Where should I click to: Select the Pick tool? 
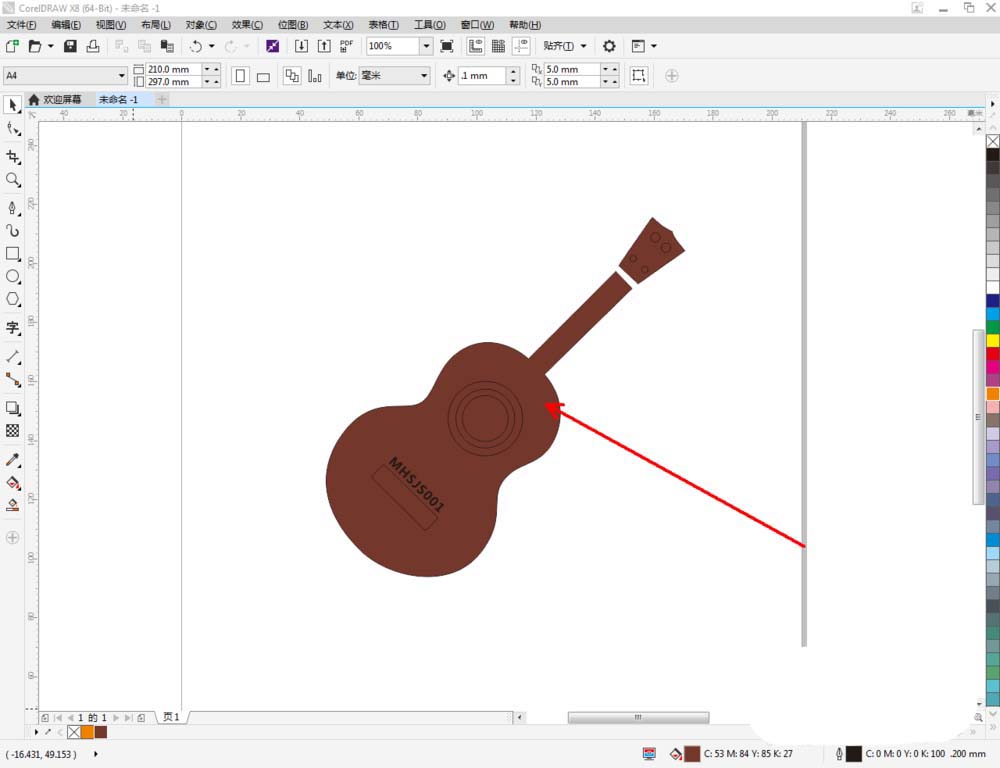(x=13, y=105)
